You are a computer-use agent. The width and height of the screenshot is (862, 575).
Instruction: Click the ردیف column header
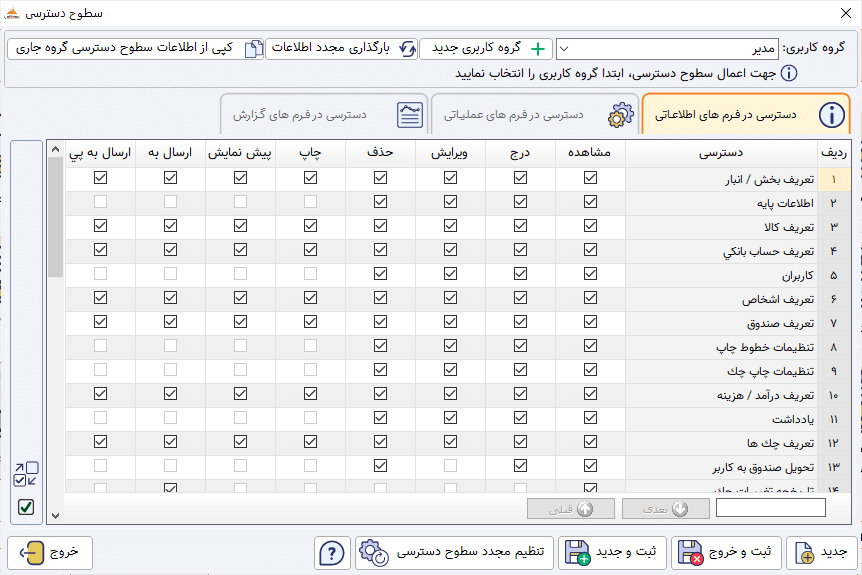click(834, 153)
